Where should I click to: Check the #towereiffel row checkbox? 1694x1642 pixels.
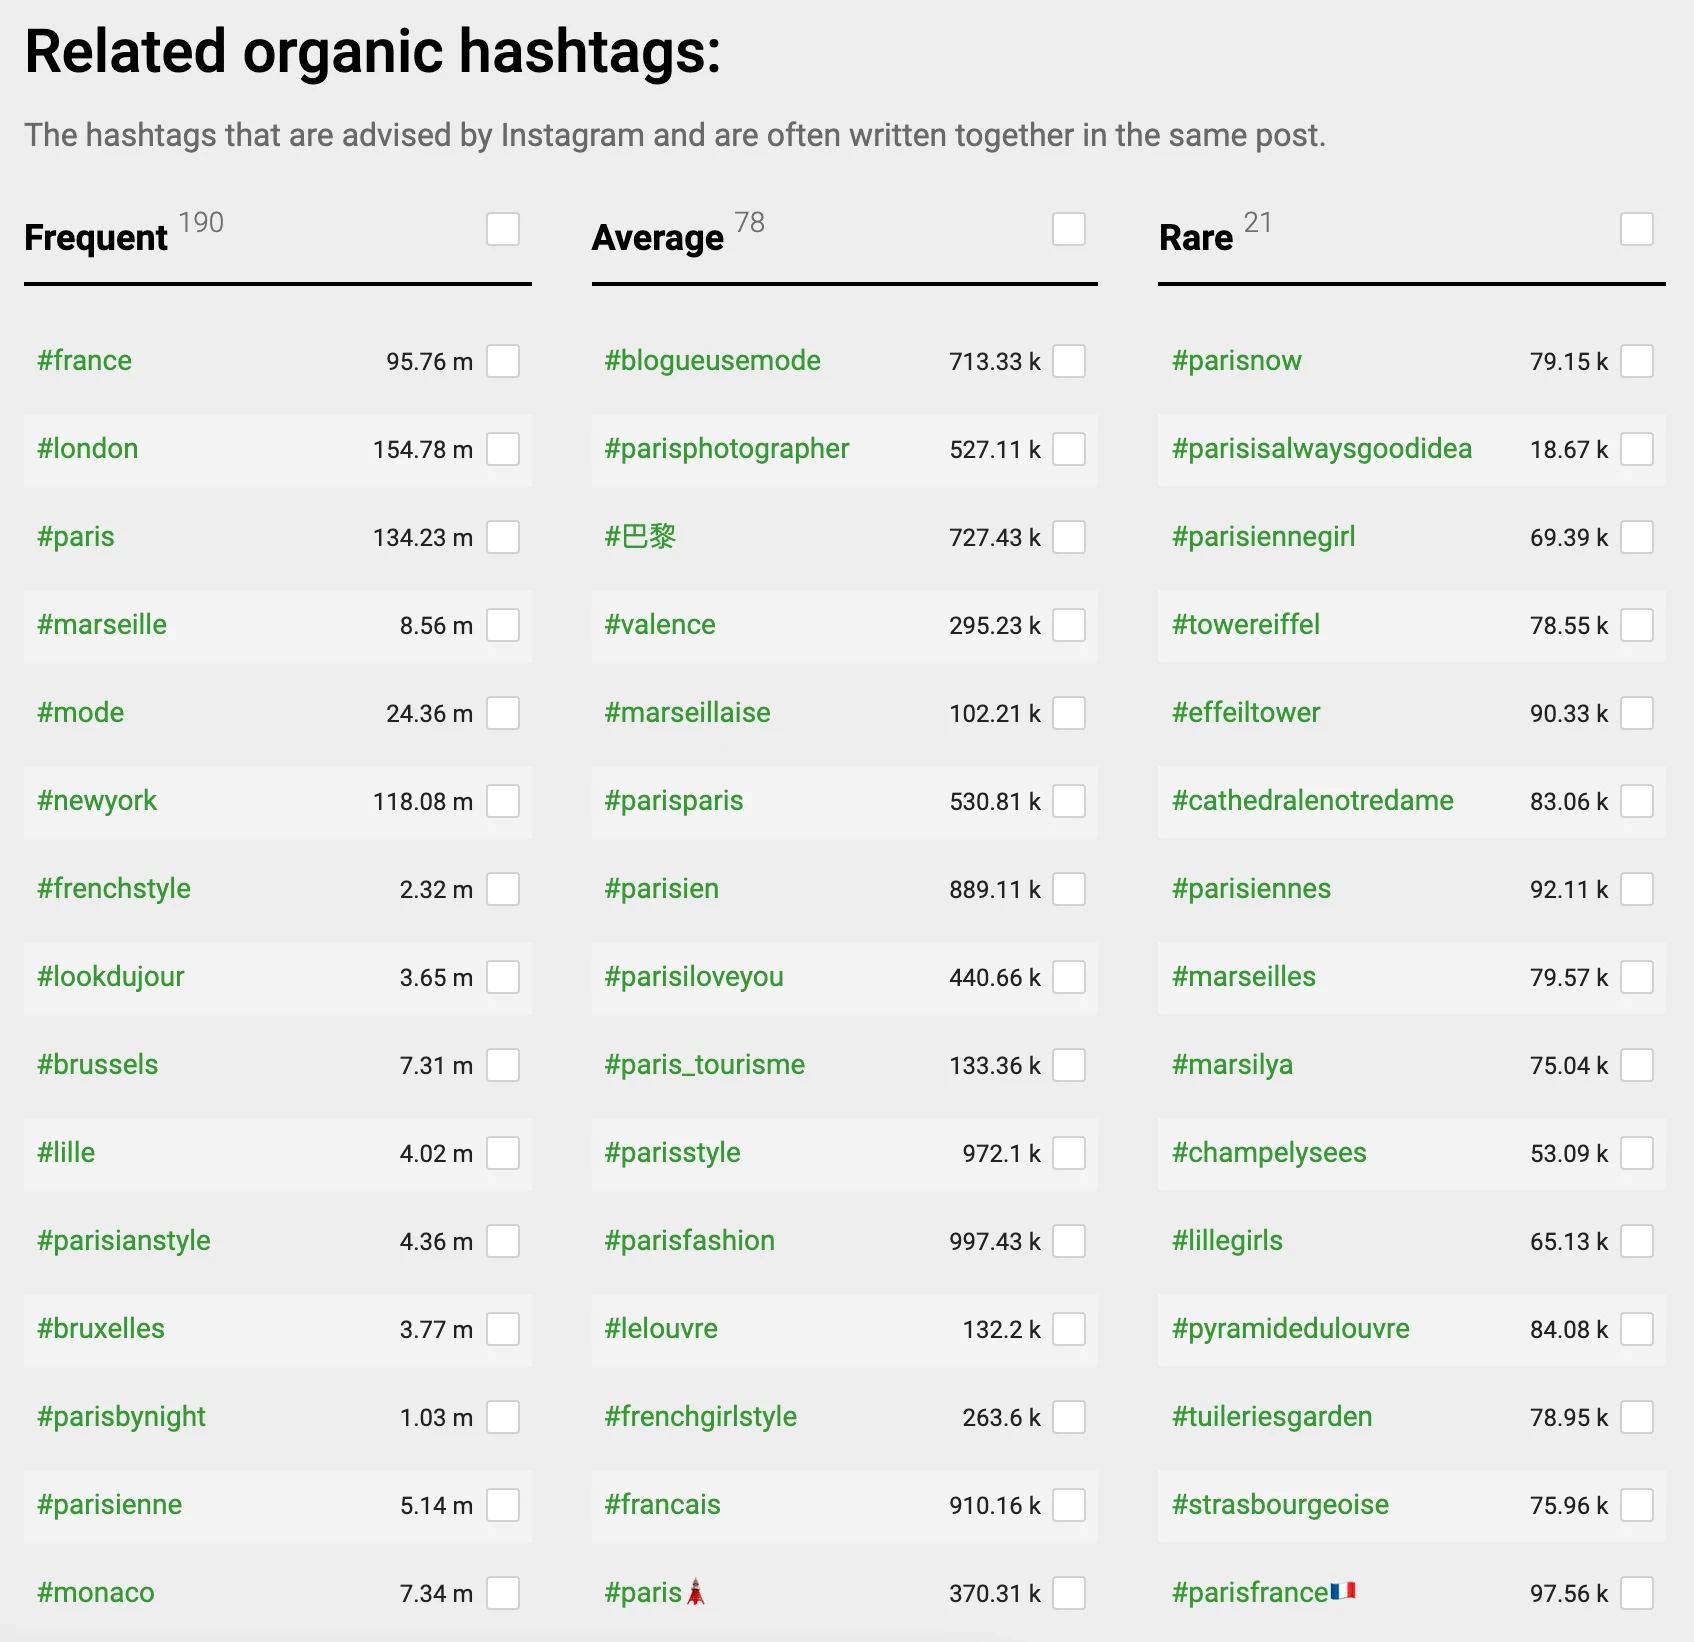(1637, 625)
